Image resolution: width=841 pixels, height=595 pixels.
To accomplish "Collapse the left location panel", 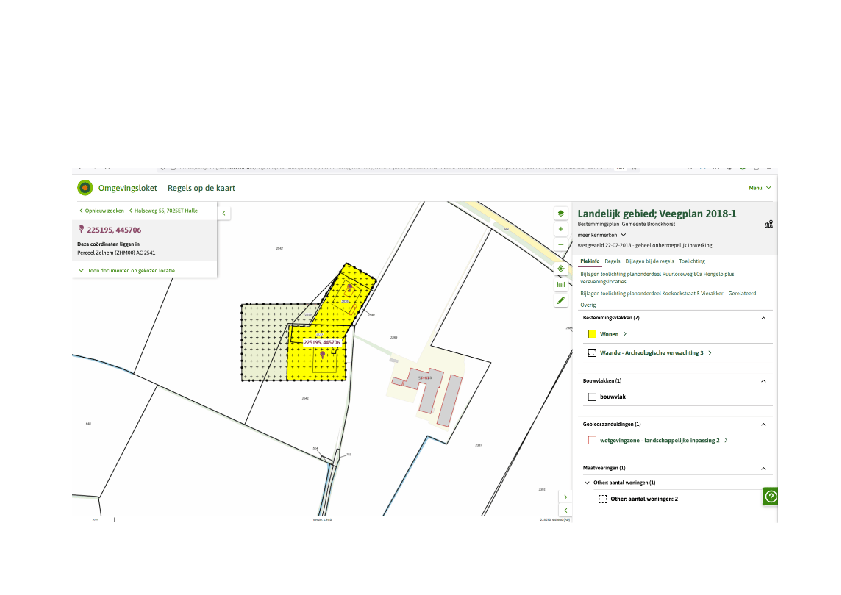I will pos(224,212).
